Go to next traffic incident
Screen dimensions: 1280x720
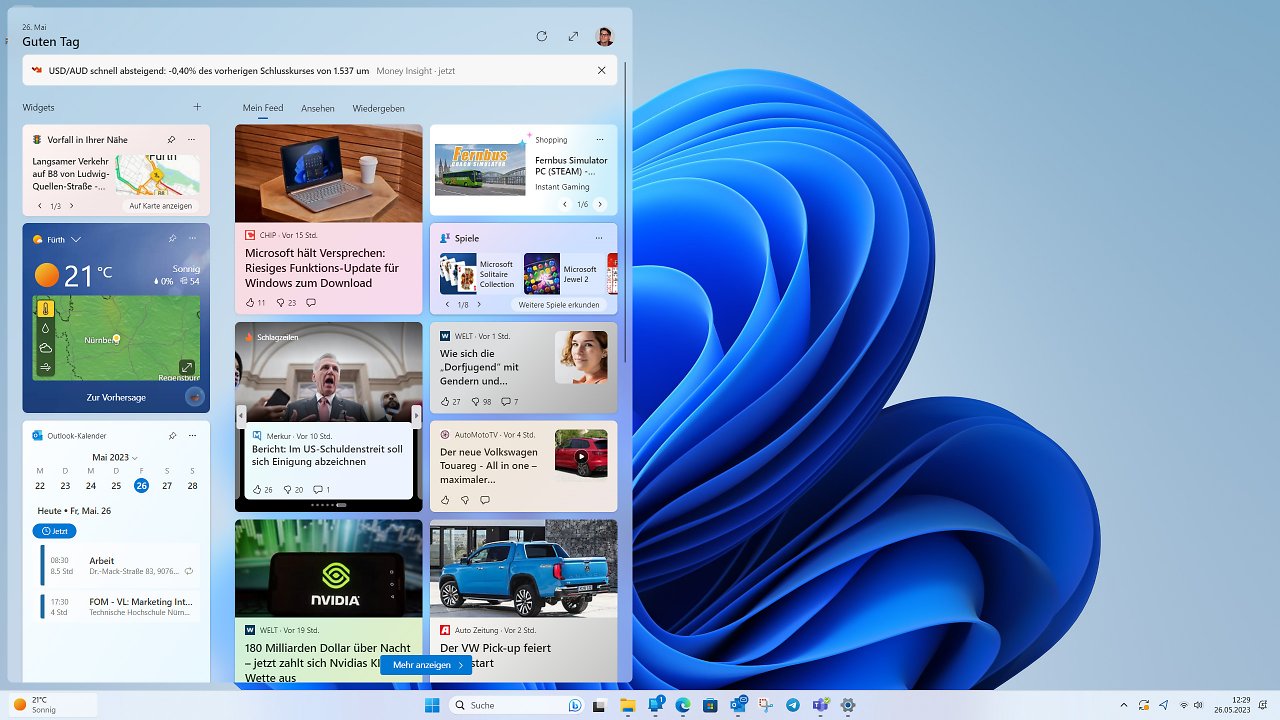[x=71, y=206]
